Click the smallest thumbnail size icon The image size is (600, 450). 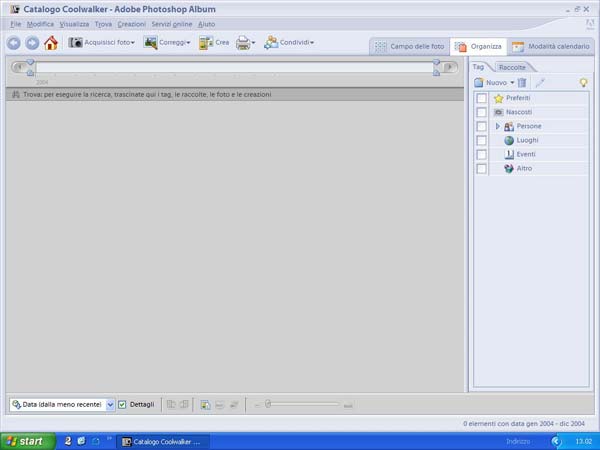257,405
